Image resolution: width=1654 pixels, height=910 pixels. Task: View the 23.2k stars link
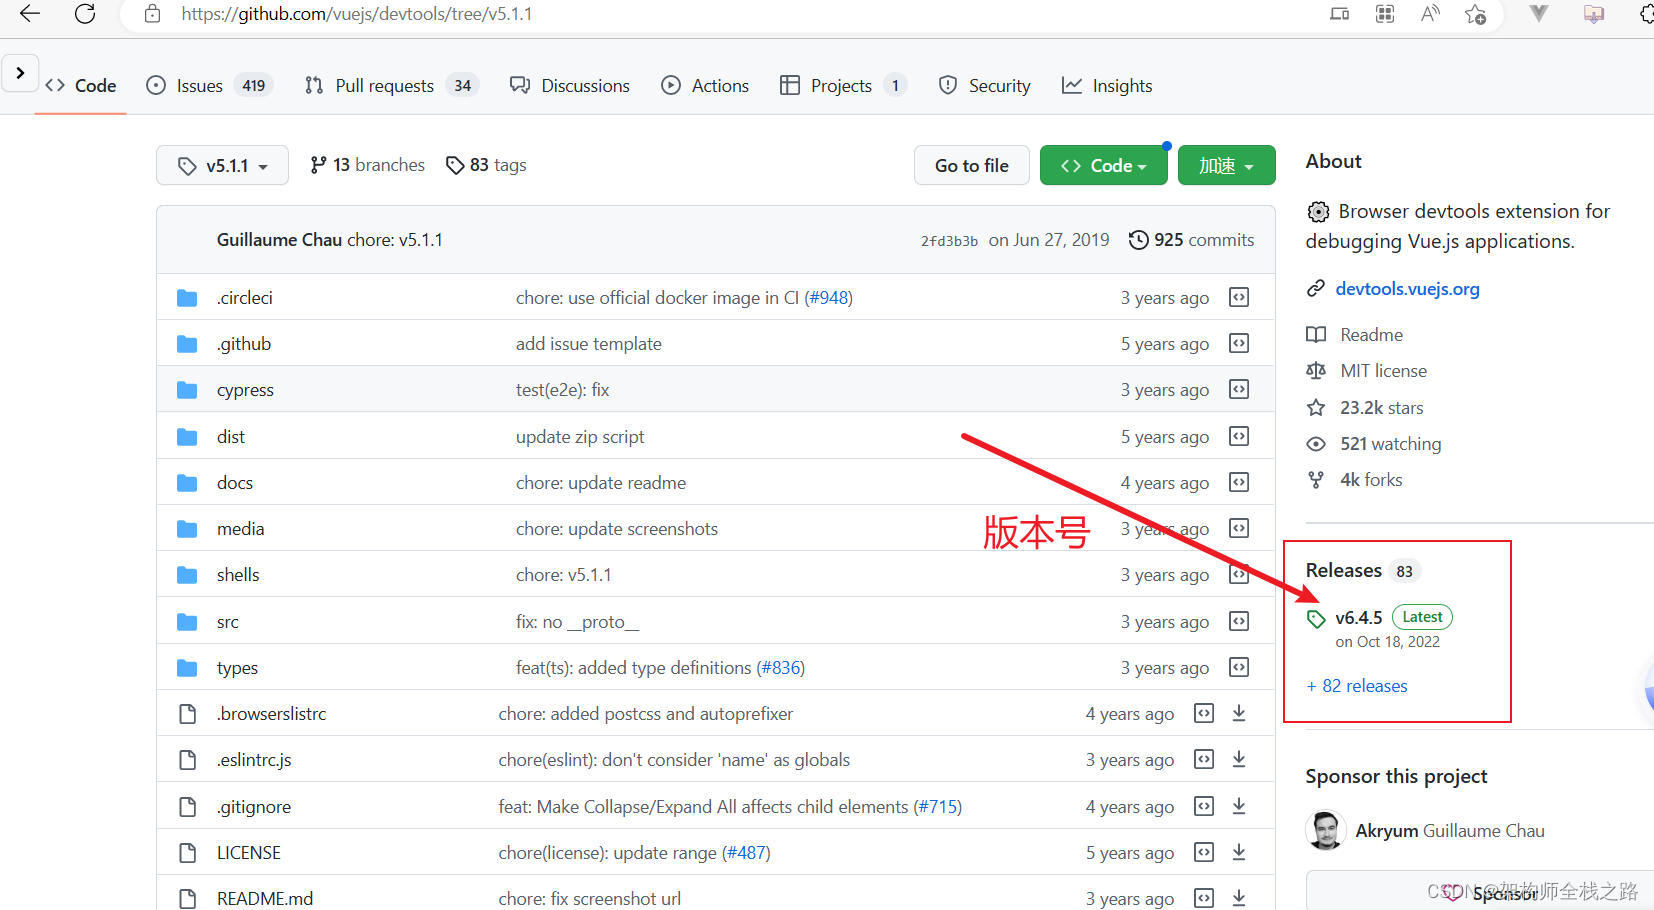[1381, 408]
